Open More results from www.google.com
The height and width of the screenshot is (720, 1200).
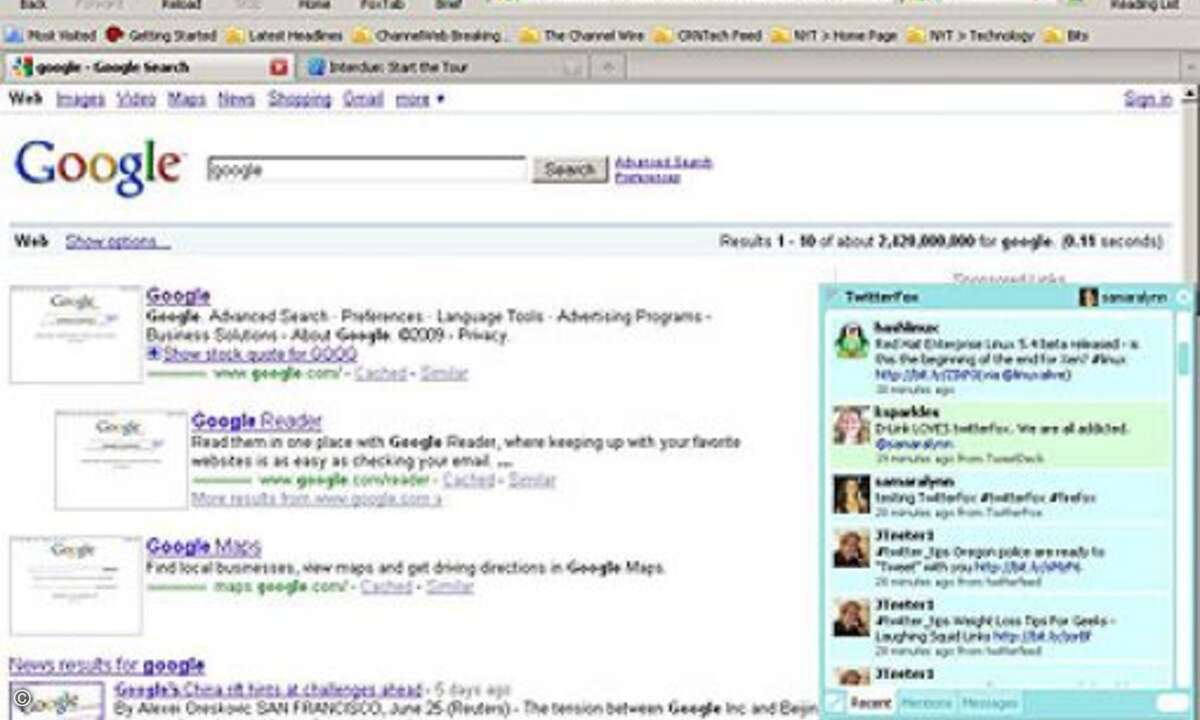[316, 498]
